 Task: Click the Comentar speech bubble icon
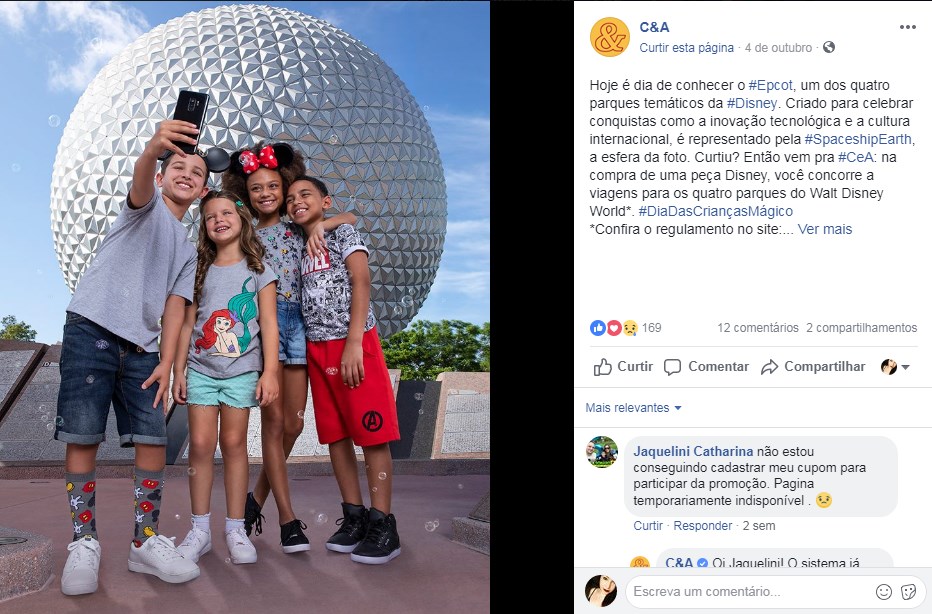pyautogui.click(x=672, y=367)
